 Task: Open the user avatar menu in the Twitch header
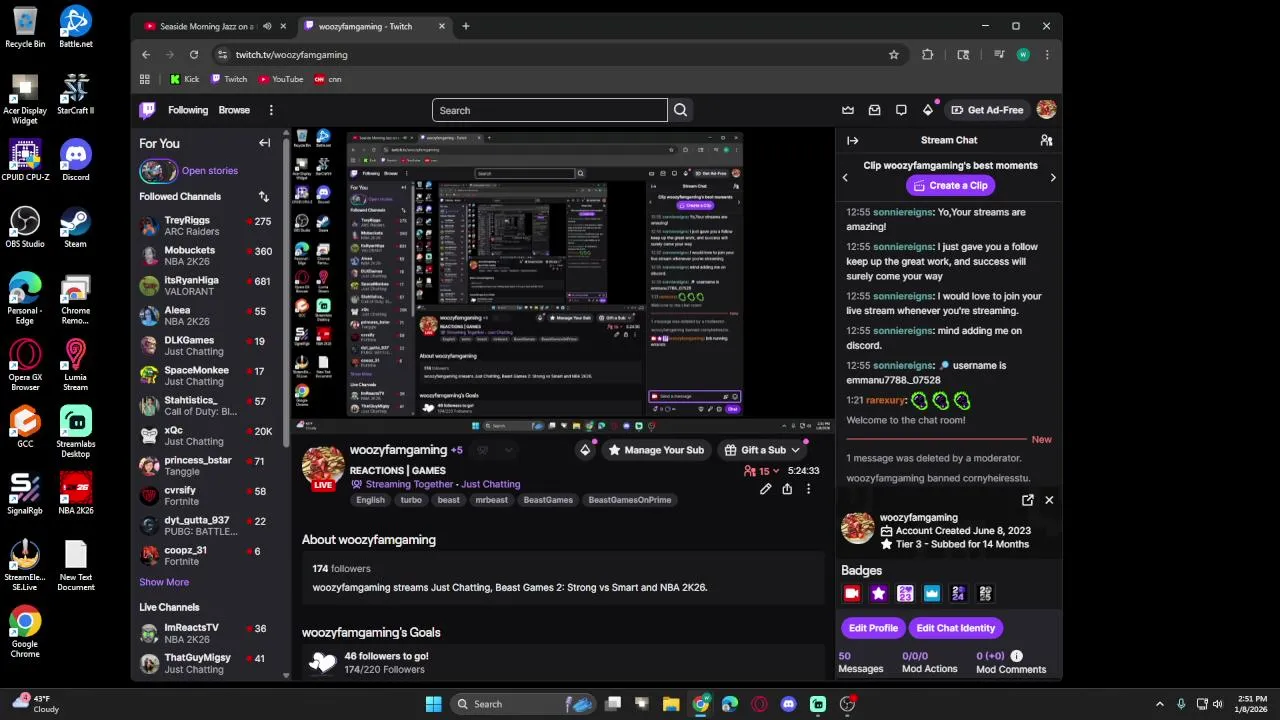tap(1046, 110)
